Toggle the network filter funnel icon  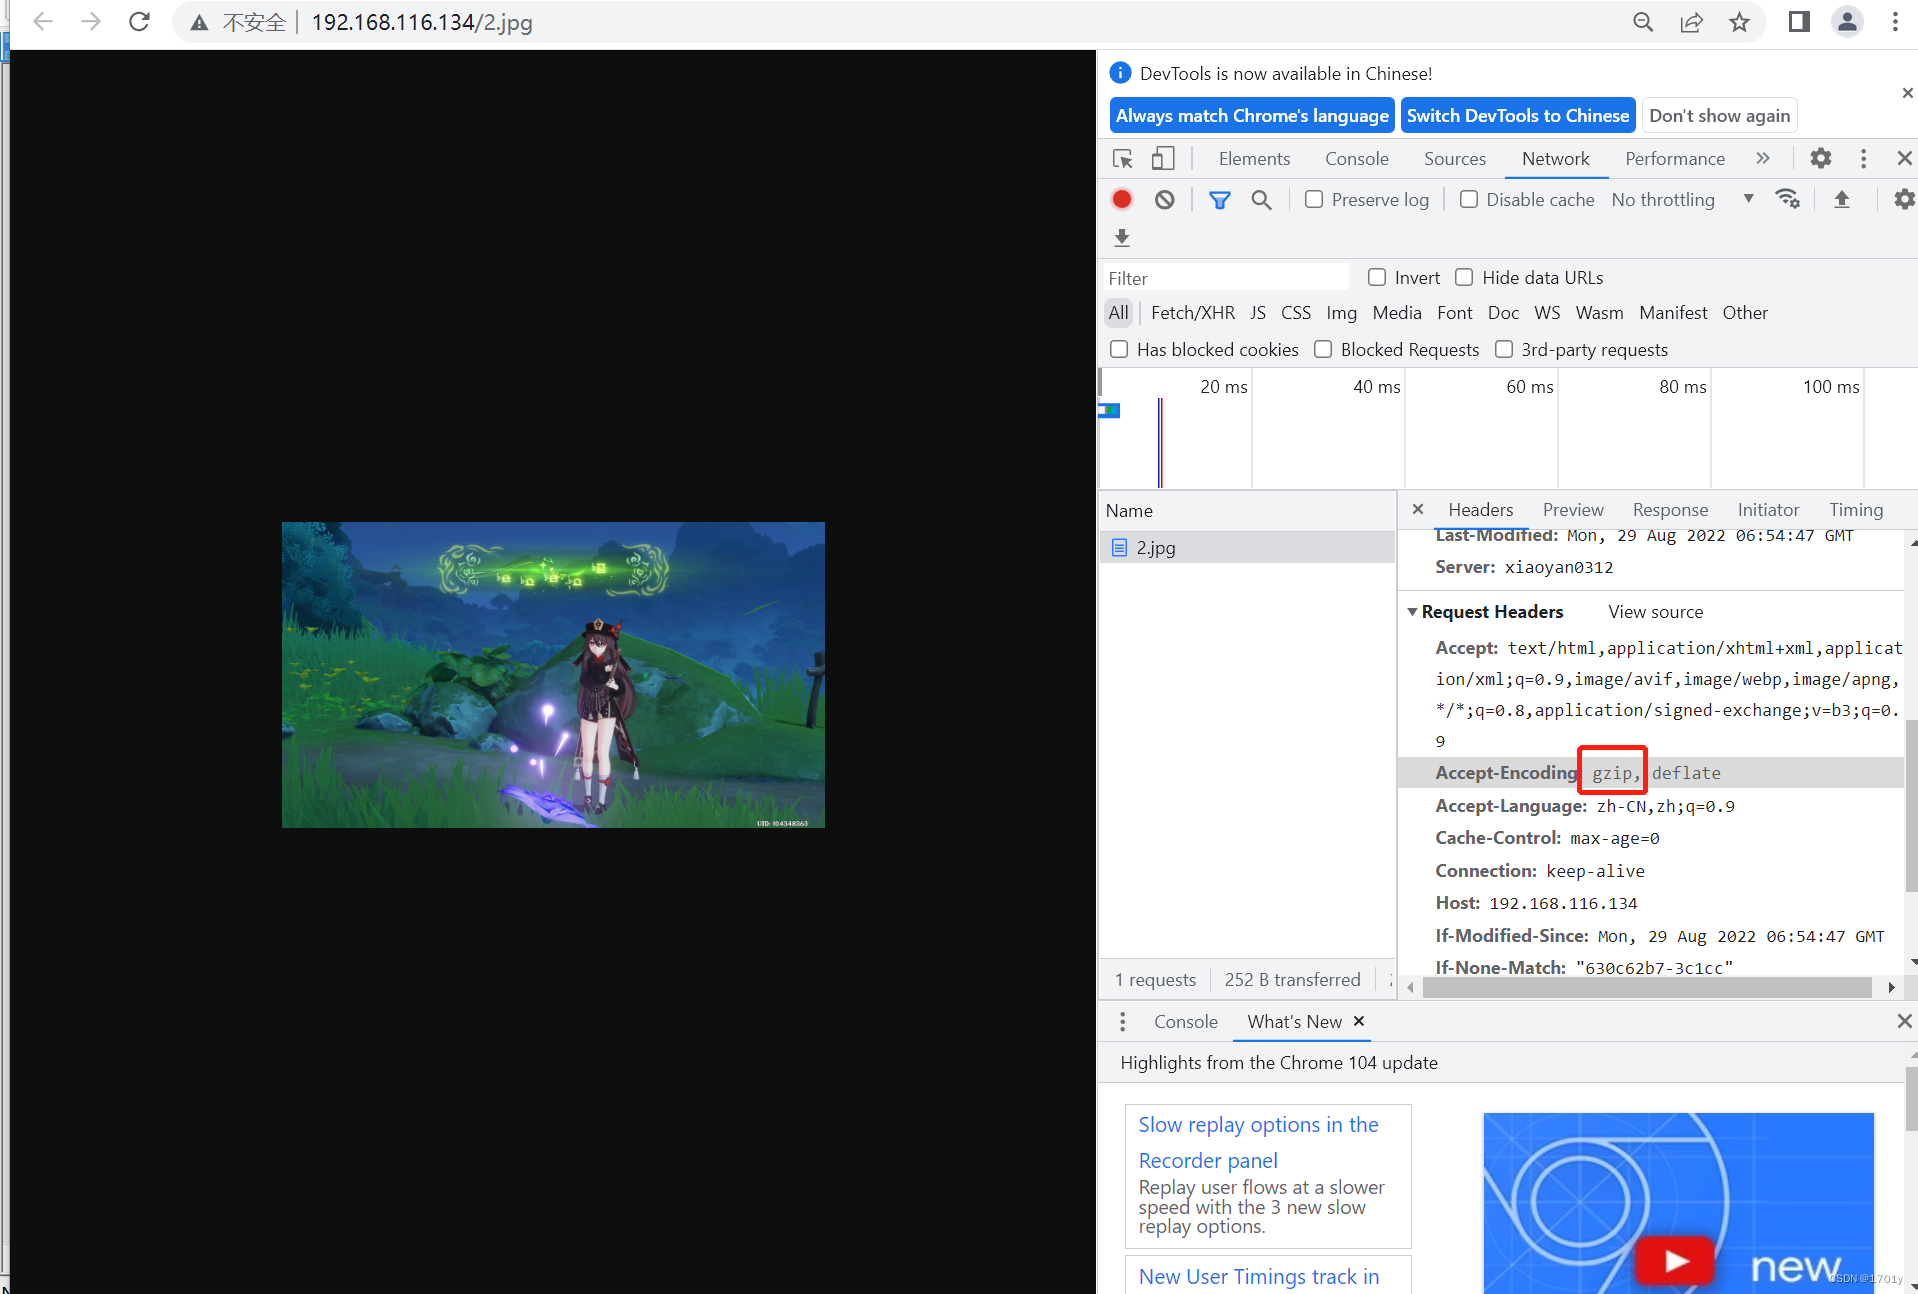click(1220, 200)
